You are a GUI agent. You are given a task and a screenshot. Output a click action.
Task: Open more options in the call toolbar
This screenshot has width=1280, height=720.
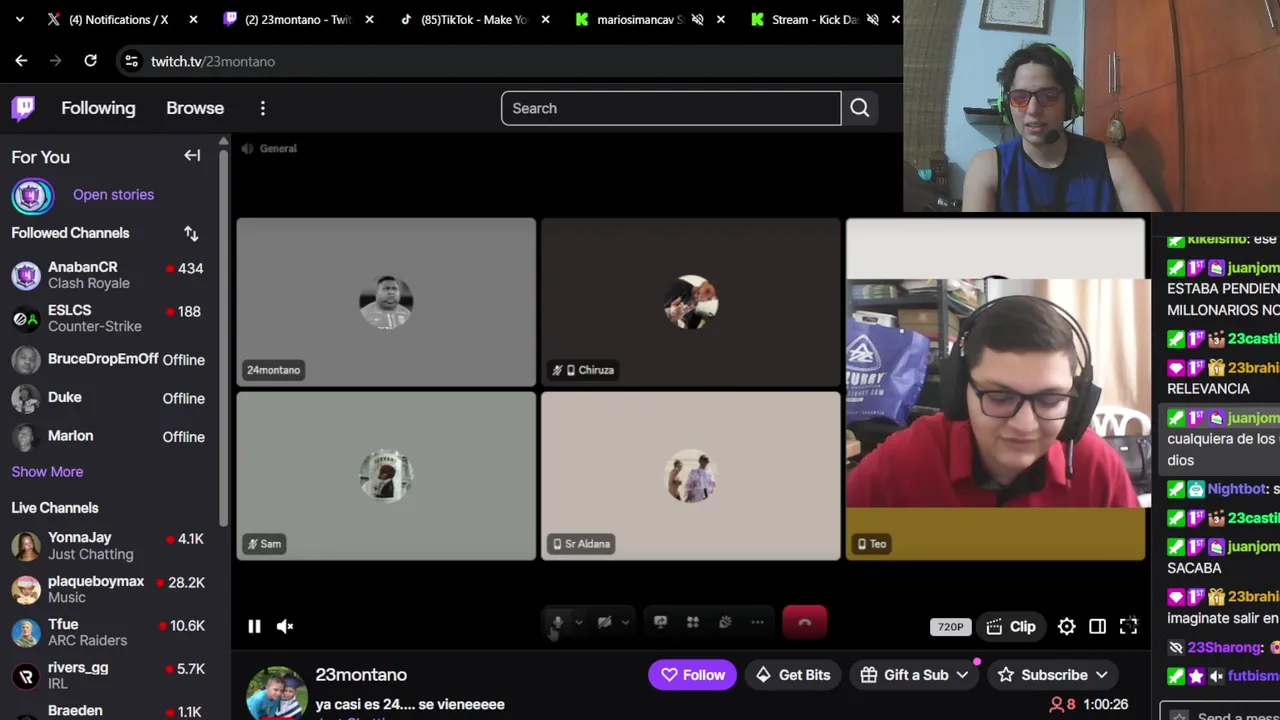[757, 622]
